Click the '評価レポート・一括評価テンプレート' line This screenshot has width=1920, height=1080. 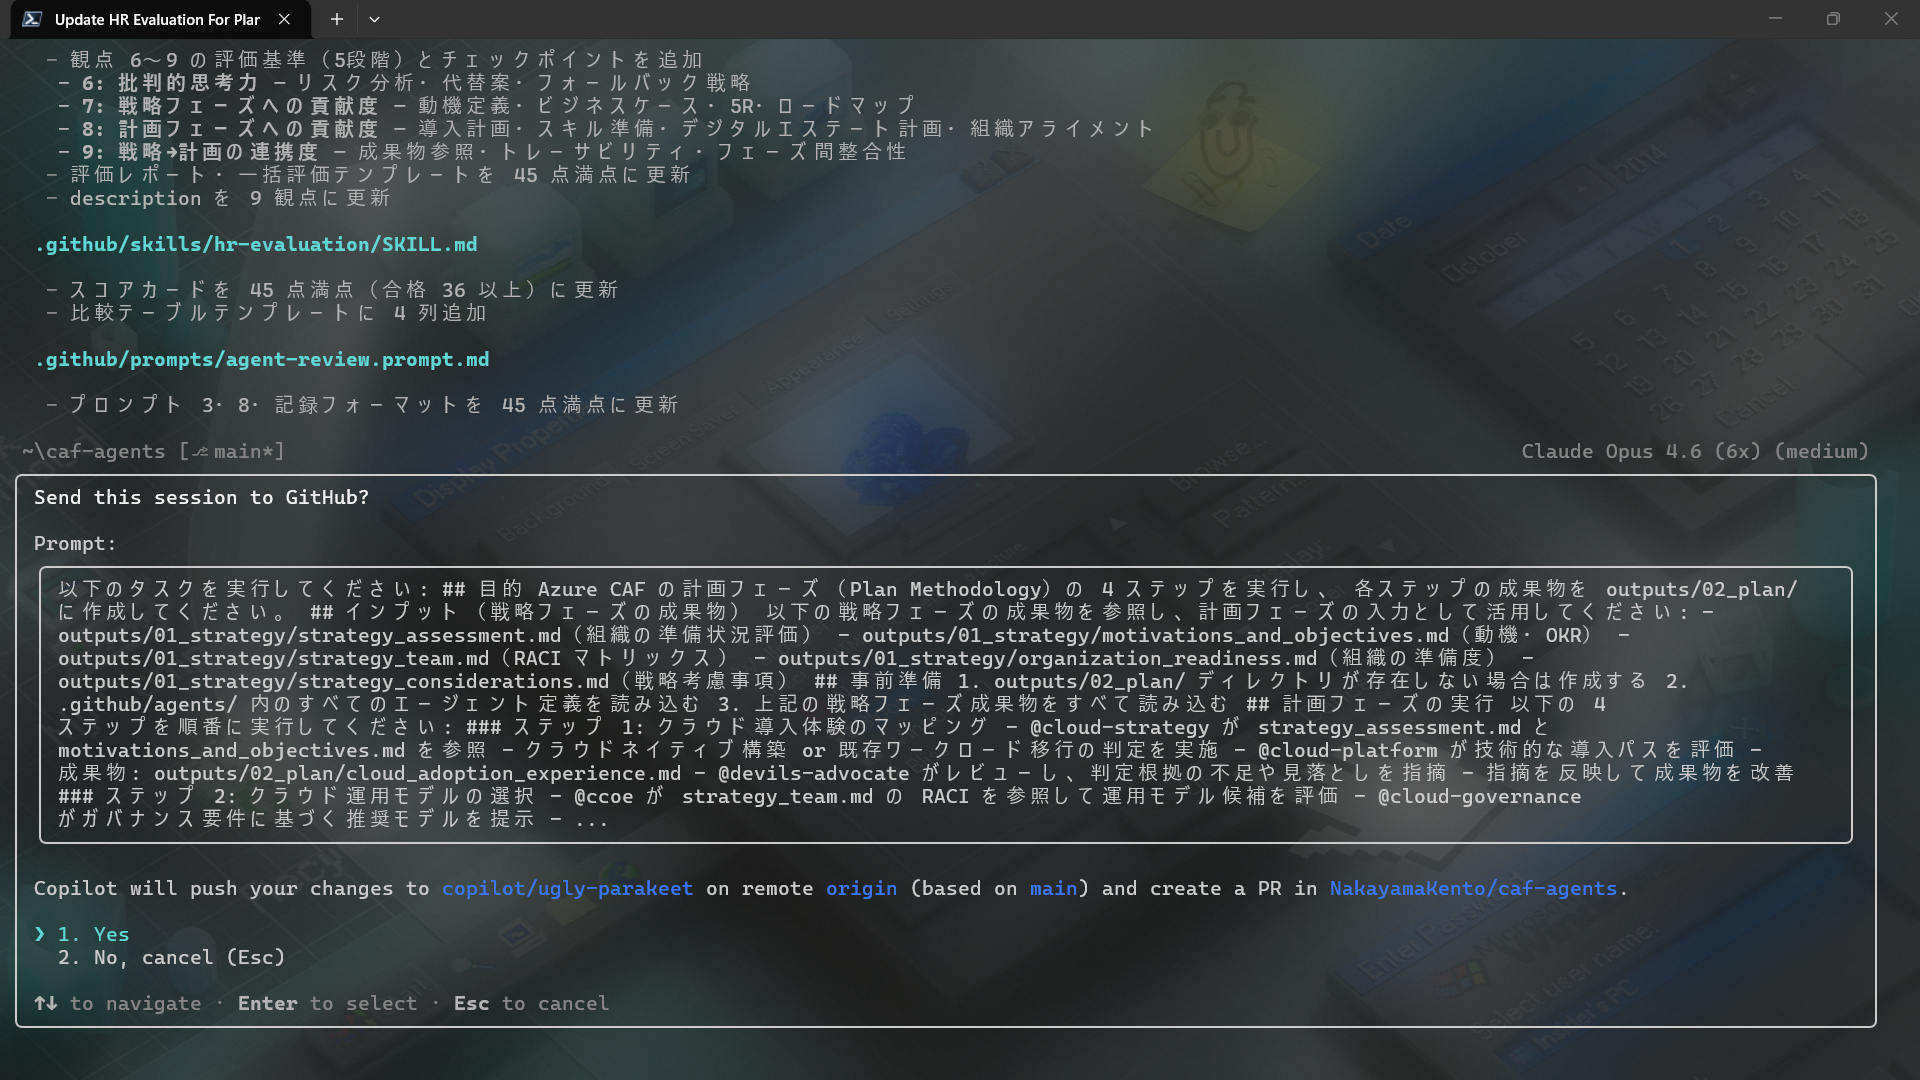tap(368, 175)
